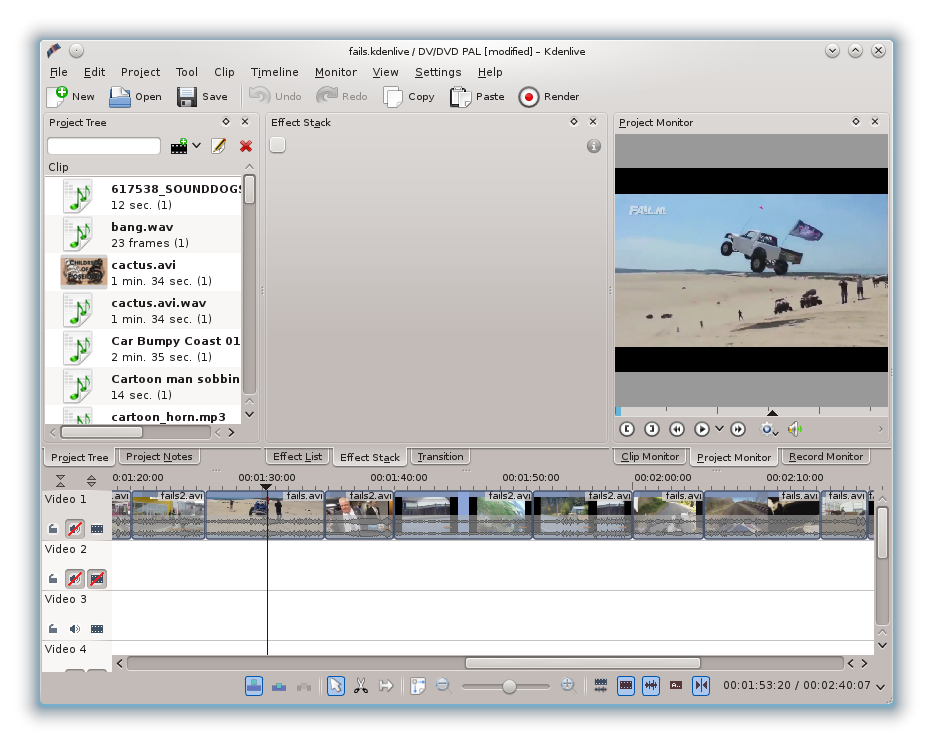Open clip properties pencil icon
Image resolution: width=933 pixels, height=744 pixels.
coord(218,146)
